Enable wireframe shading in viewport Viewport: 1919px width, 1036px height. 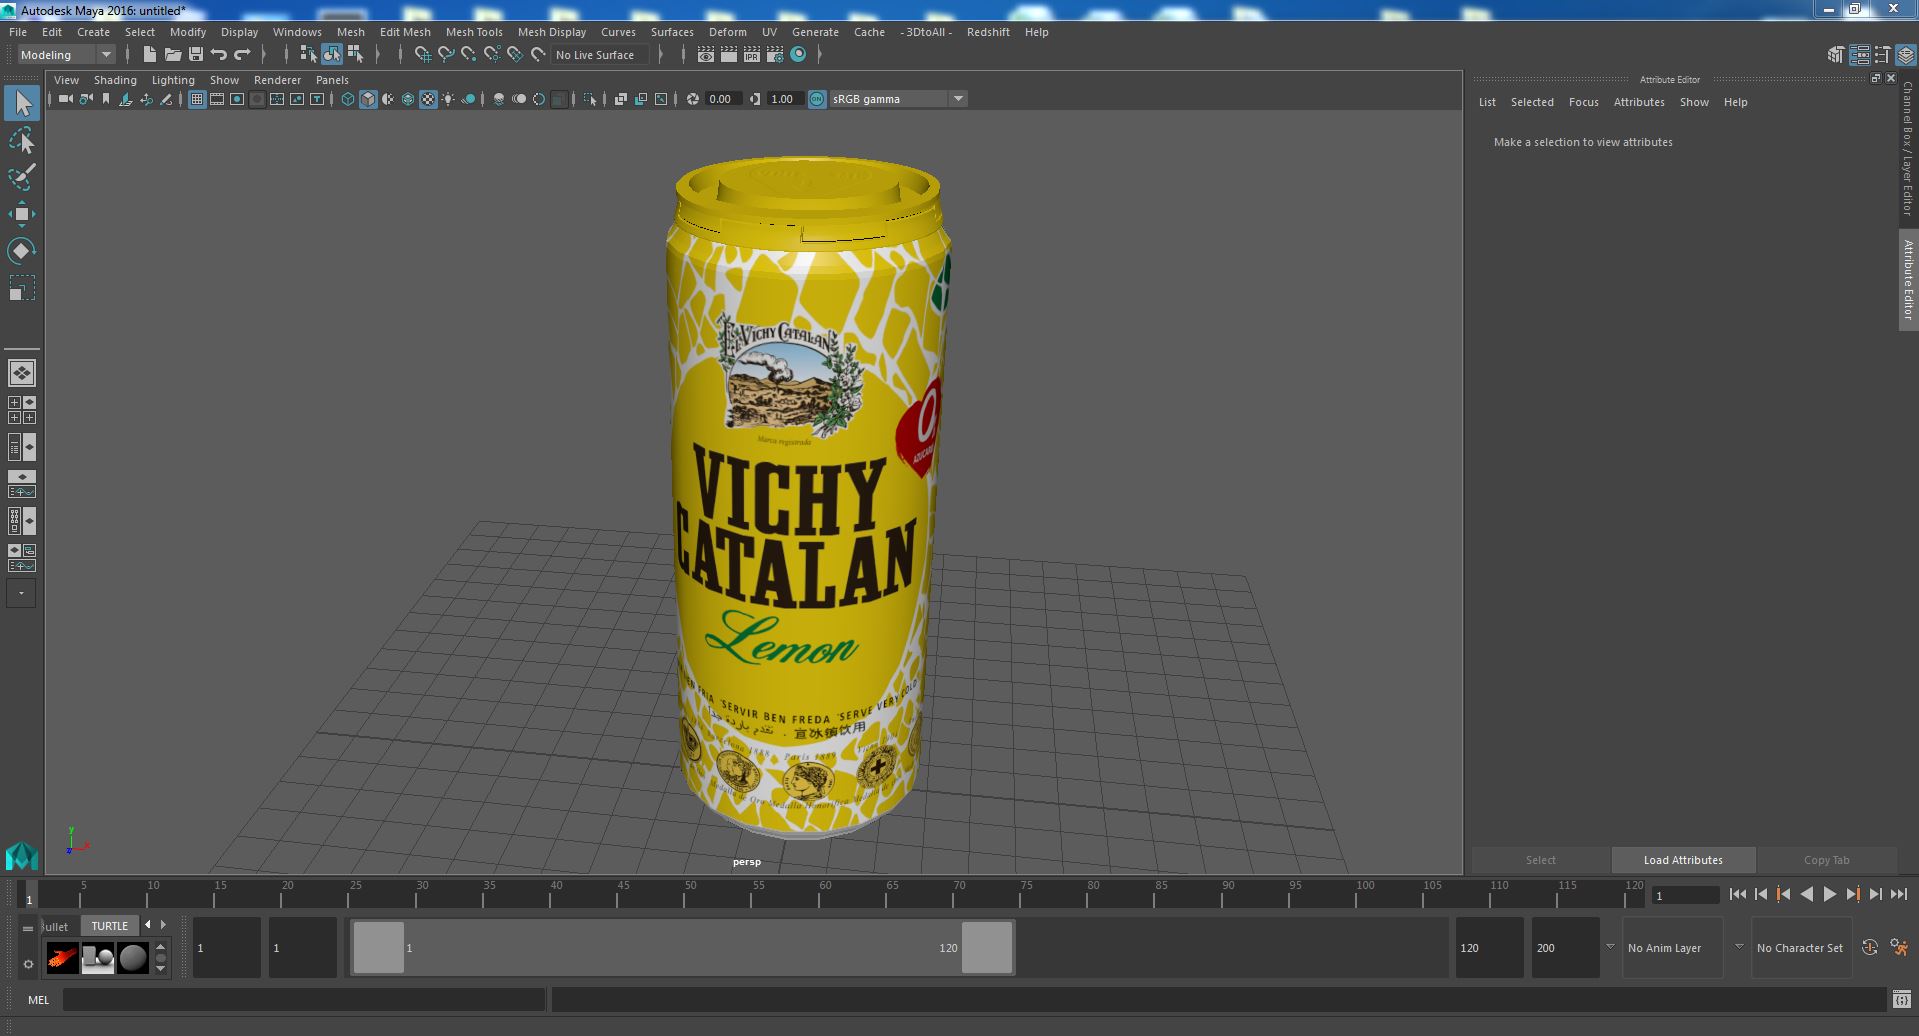[x=348, y=99]
